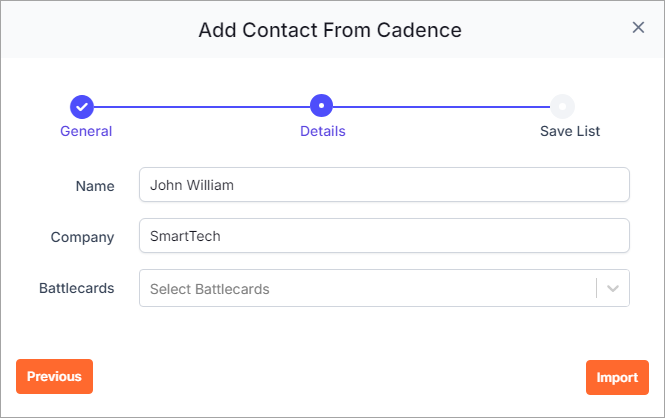The height and width of the screenshot is (418, 665).
Task: Expand Battlecards using the chevron arrow
Action: coord(613,289)
